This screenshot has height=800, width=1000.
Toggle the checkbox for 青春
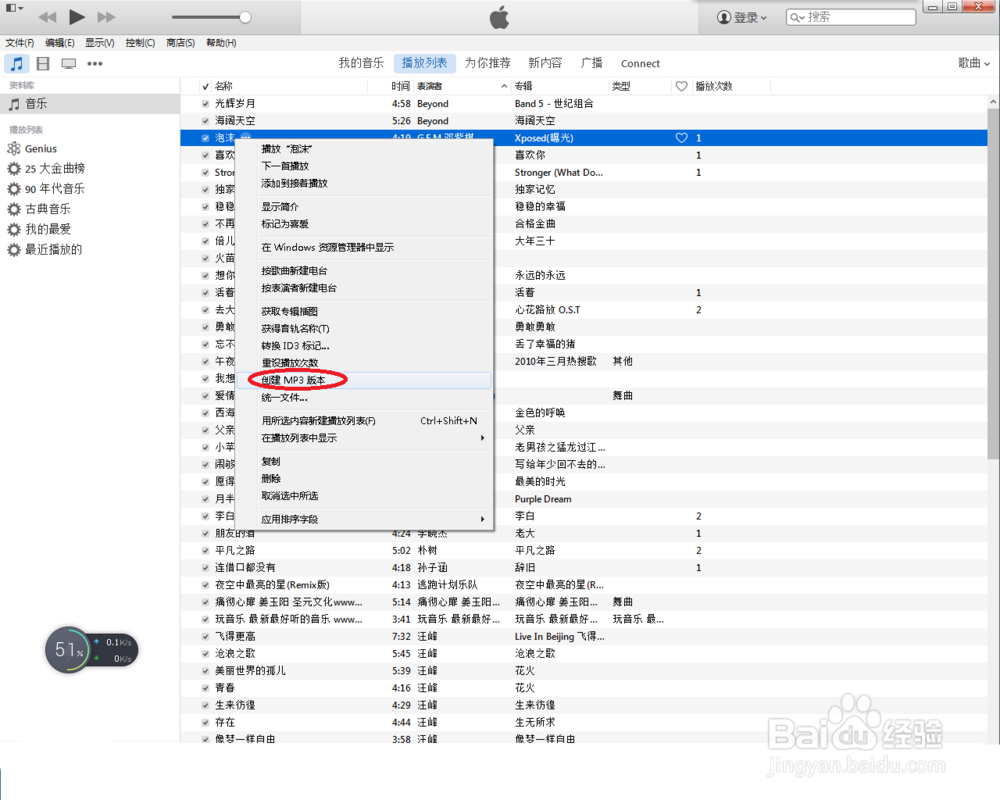click(x=205, y=688)
